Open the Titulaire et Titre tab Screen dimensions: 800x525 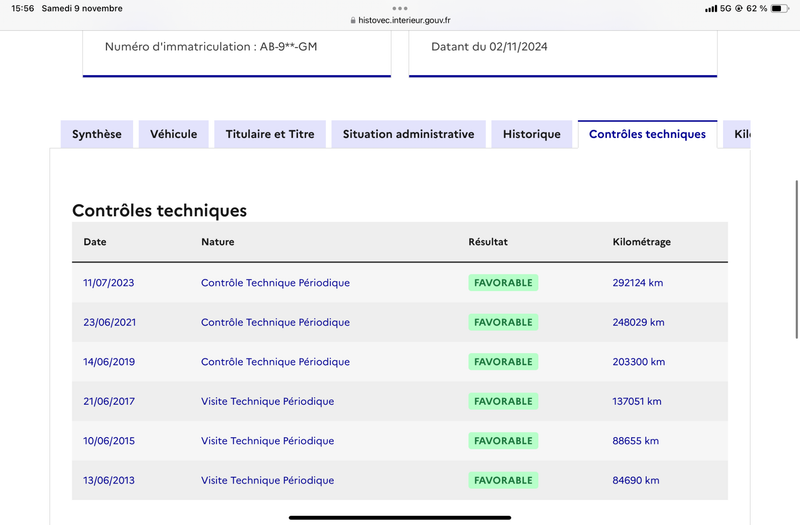pos(270,134)
